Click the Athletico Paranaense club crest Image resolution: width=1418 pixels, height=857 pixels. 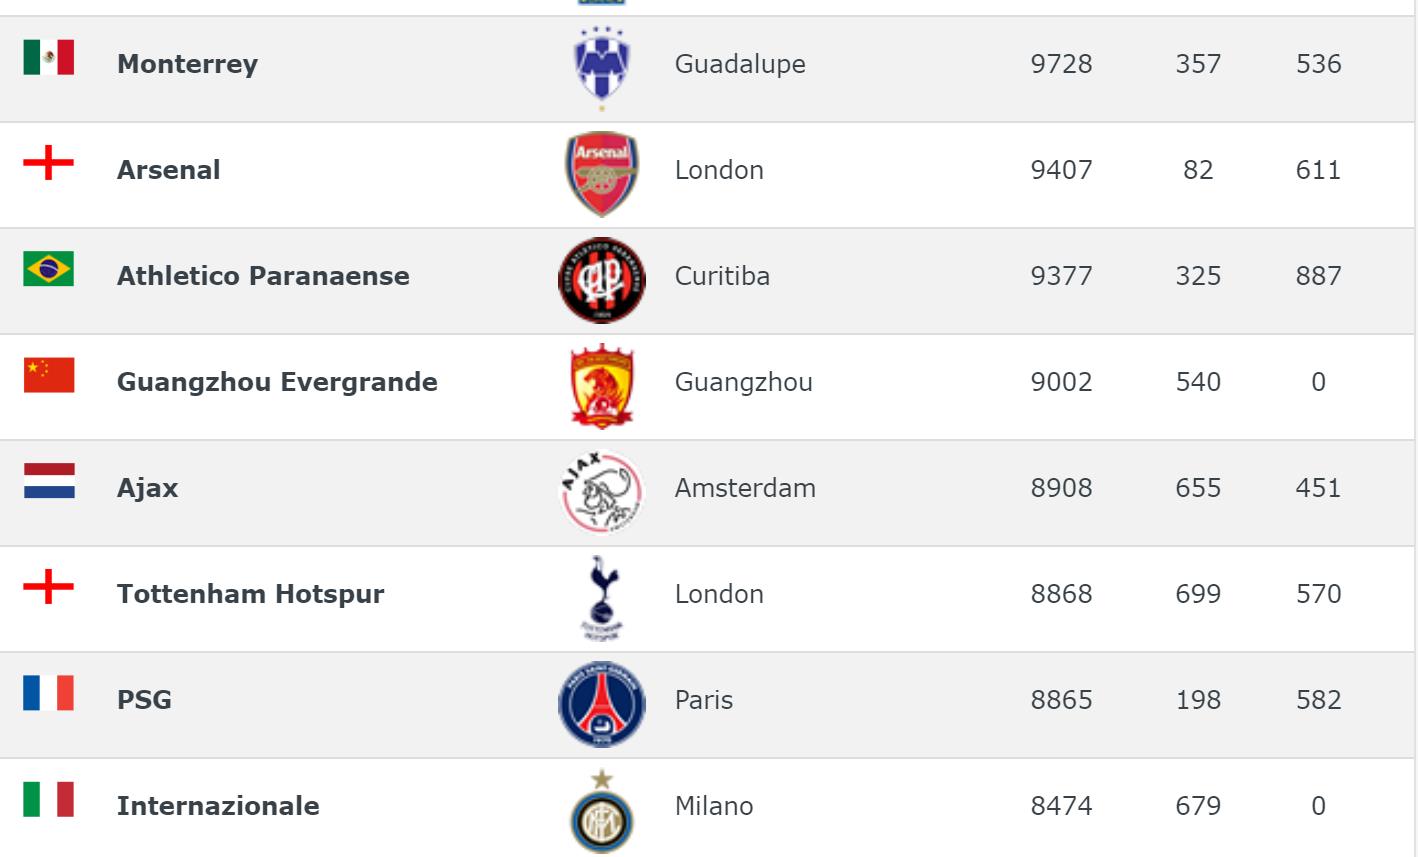601,280
